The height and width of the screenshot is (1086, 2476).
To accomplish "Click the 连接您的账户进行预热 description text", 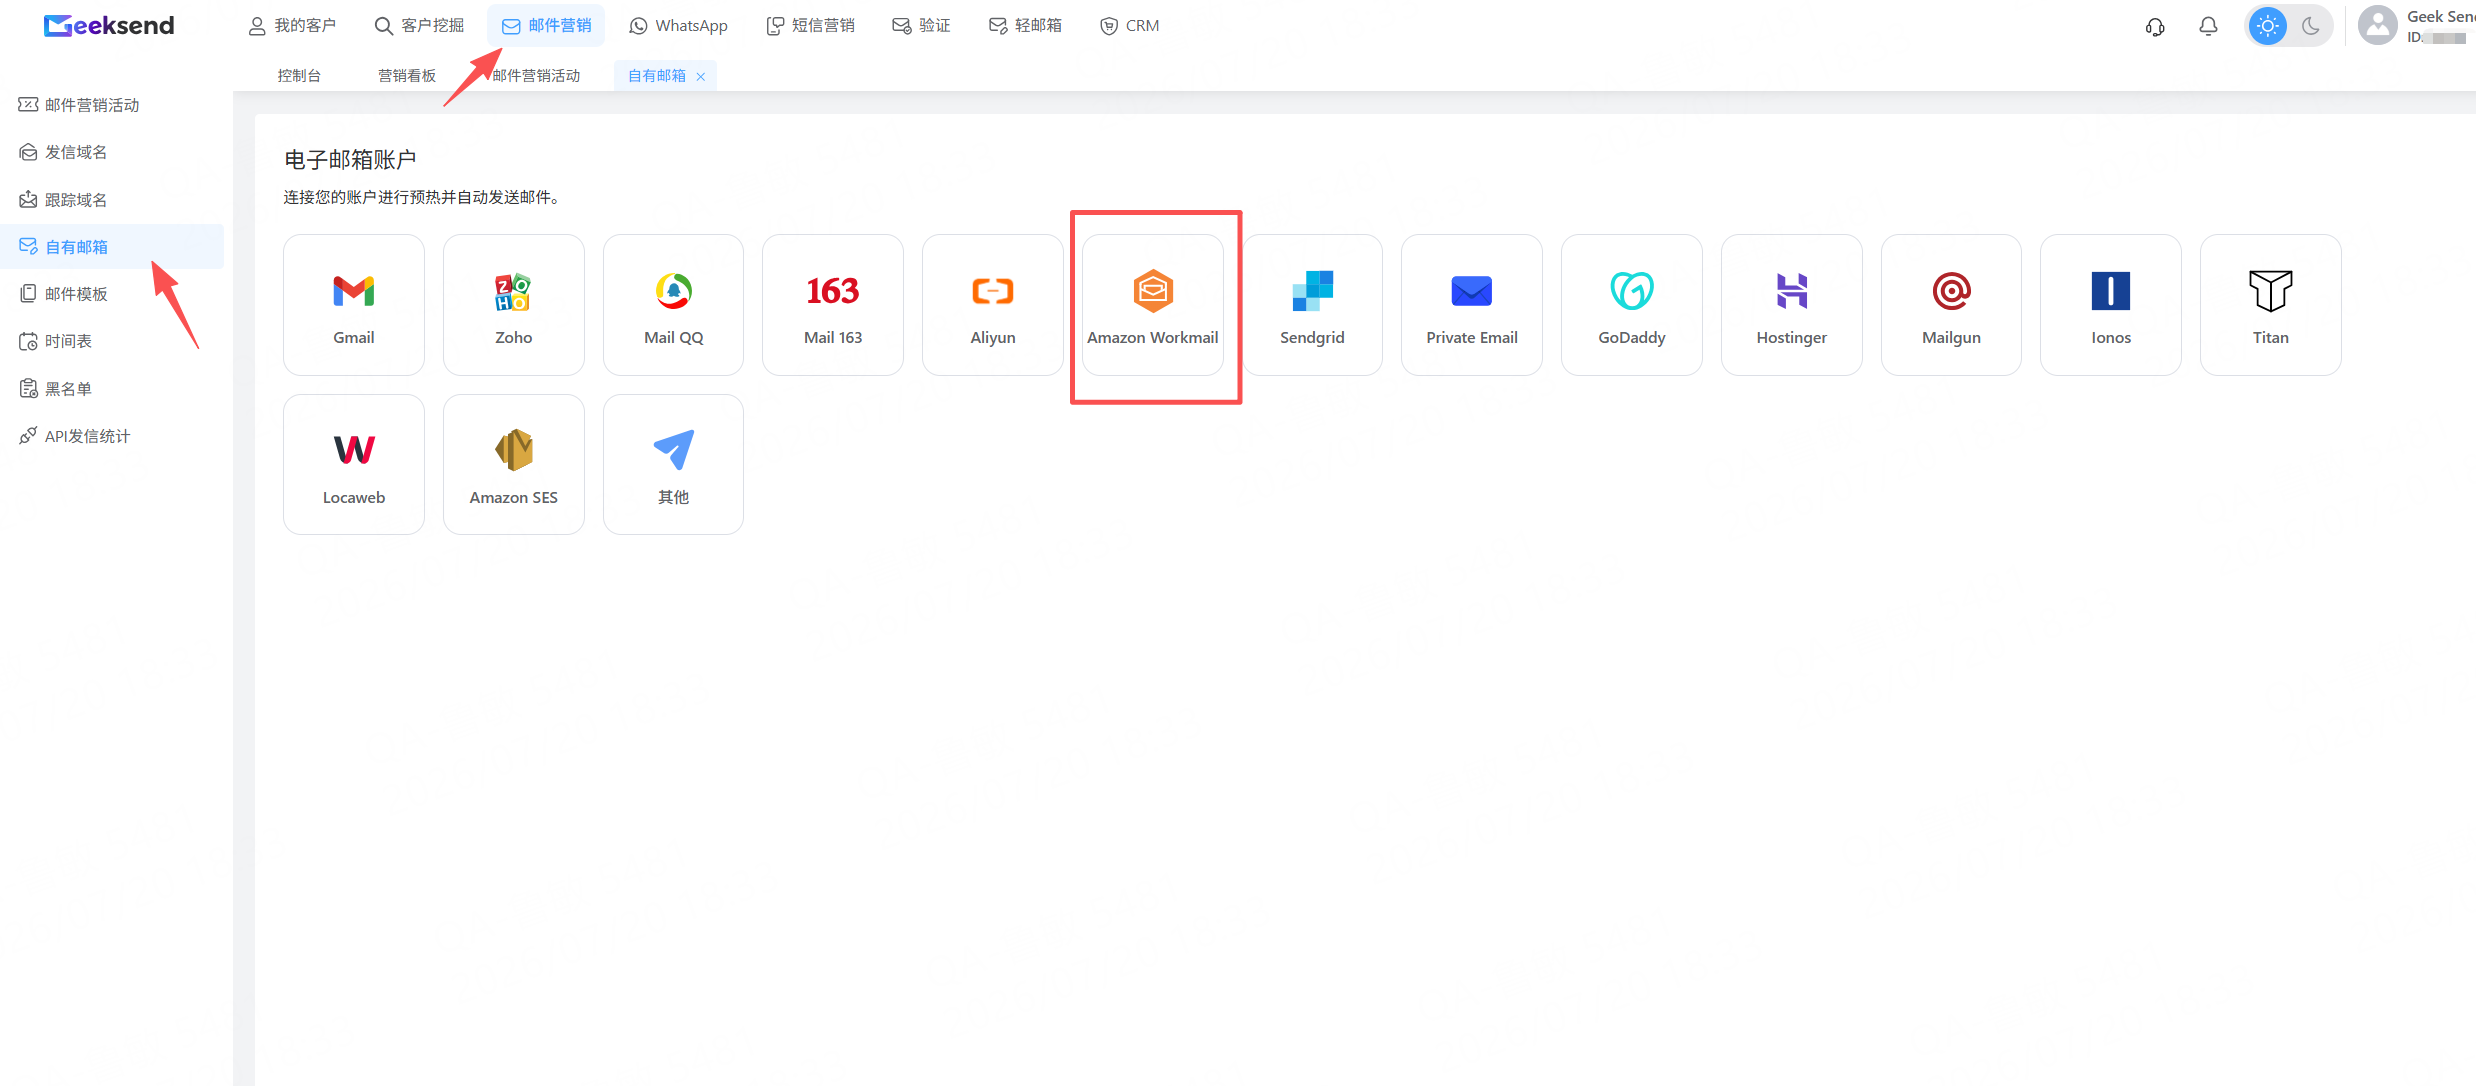I will pos(421,198).
